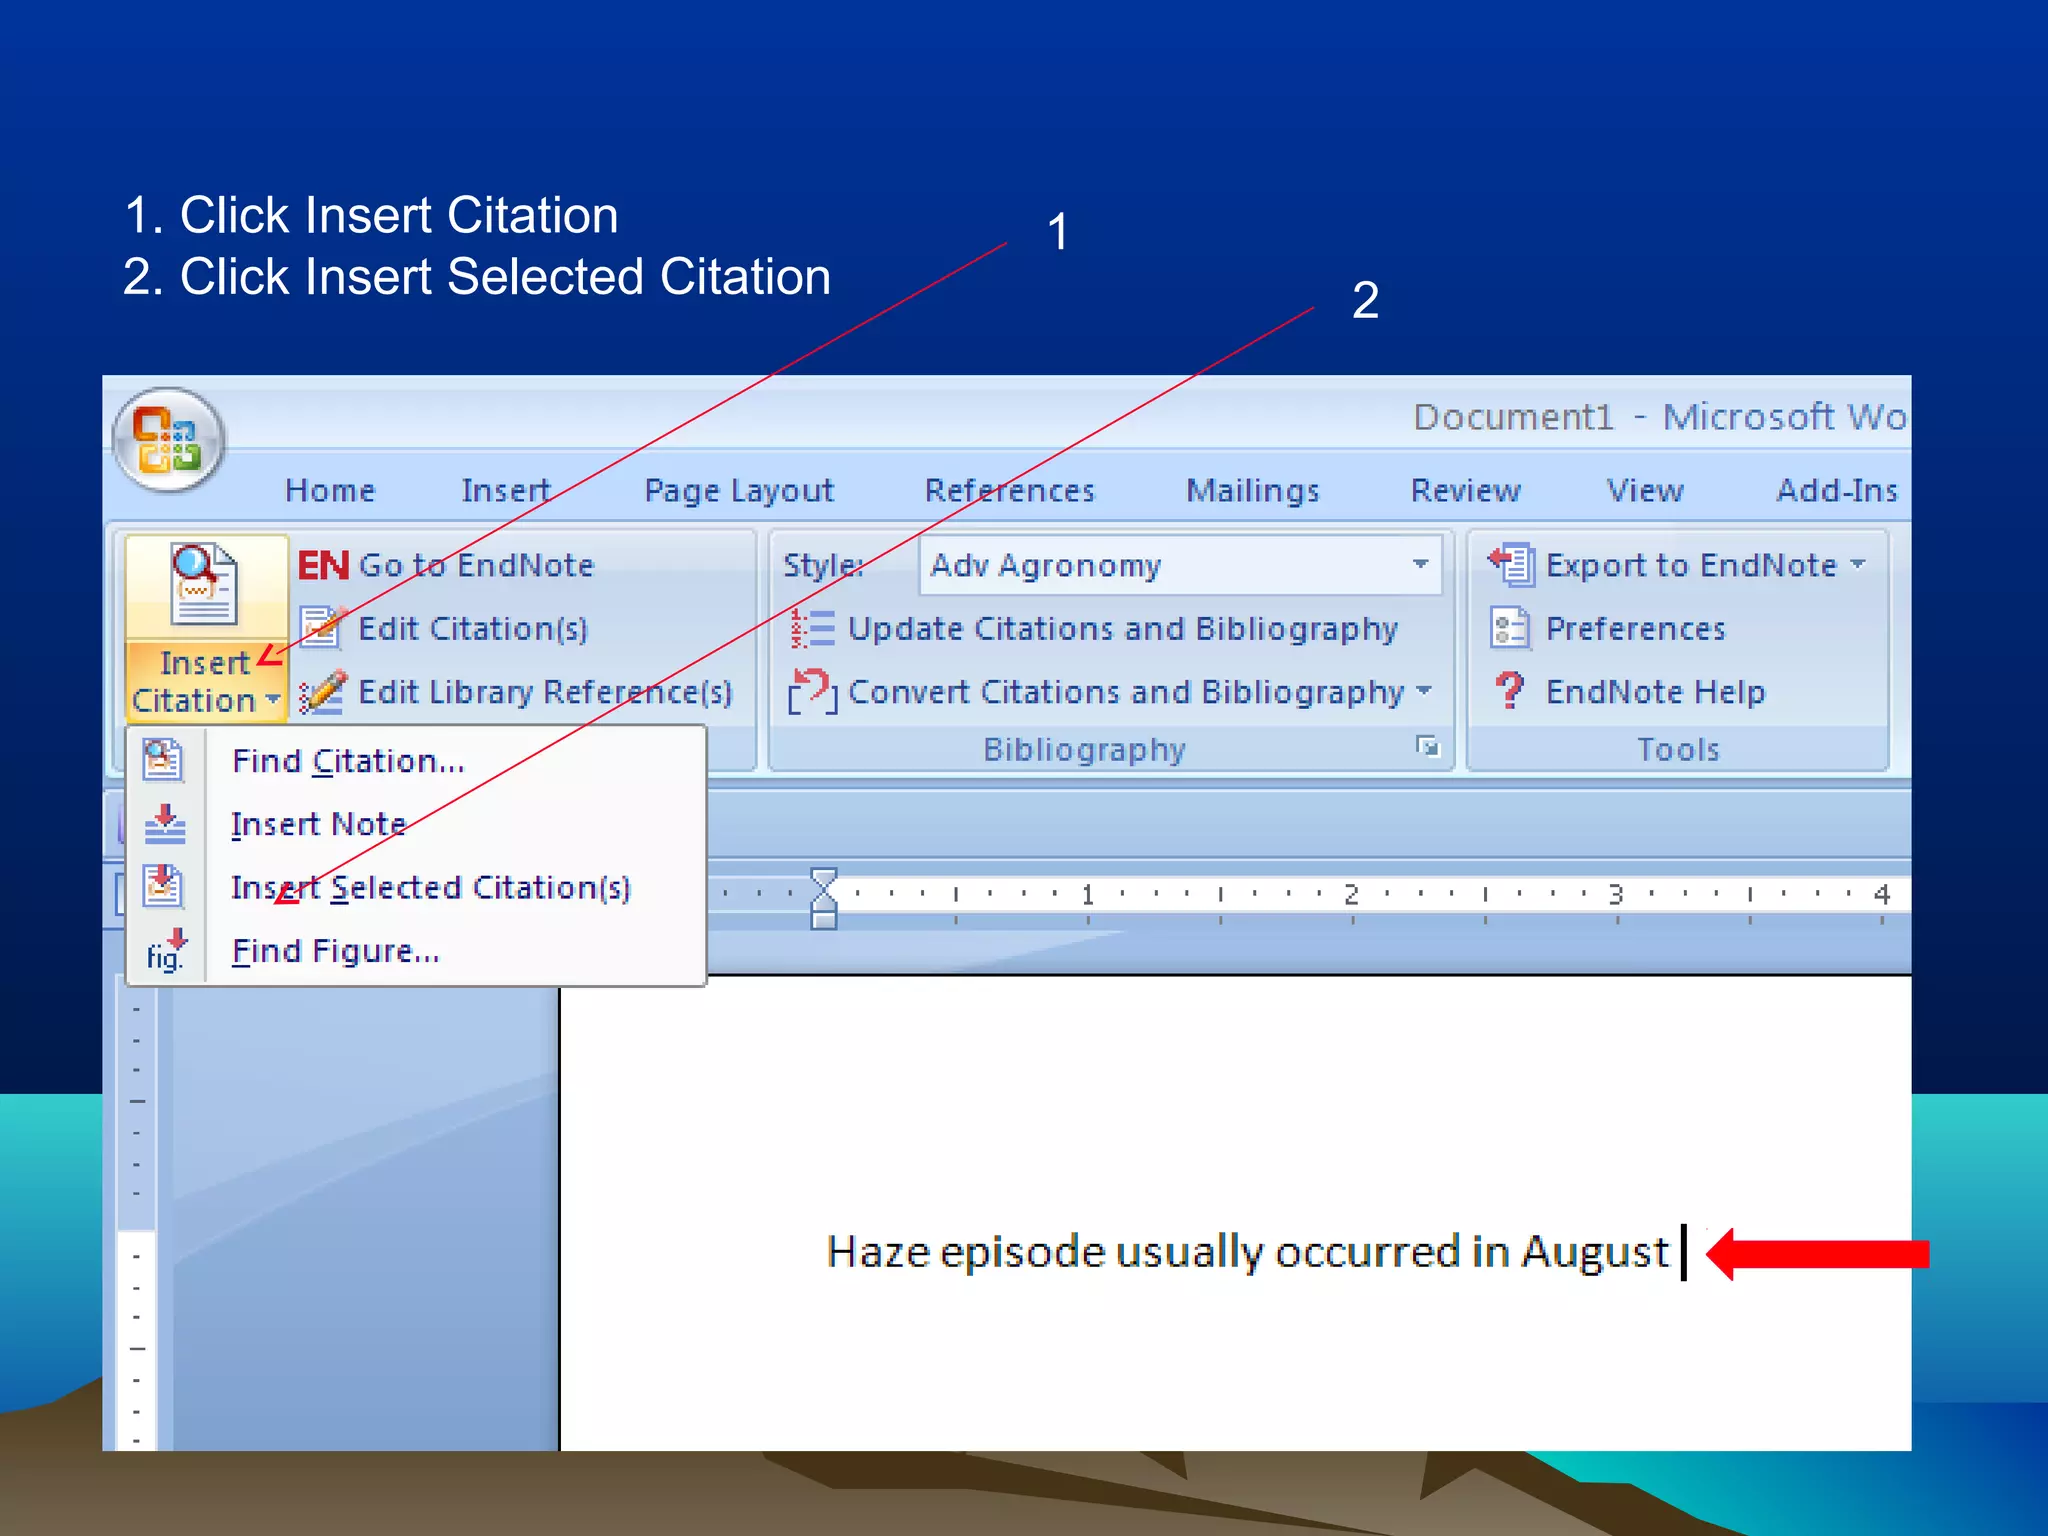Screen dimensions: 2048x1536
Task: Click Go to EndNote
Action: (x=476, y=565)
